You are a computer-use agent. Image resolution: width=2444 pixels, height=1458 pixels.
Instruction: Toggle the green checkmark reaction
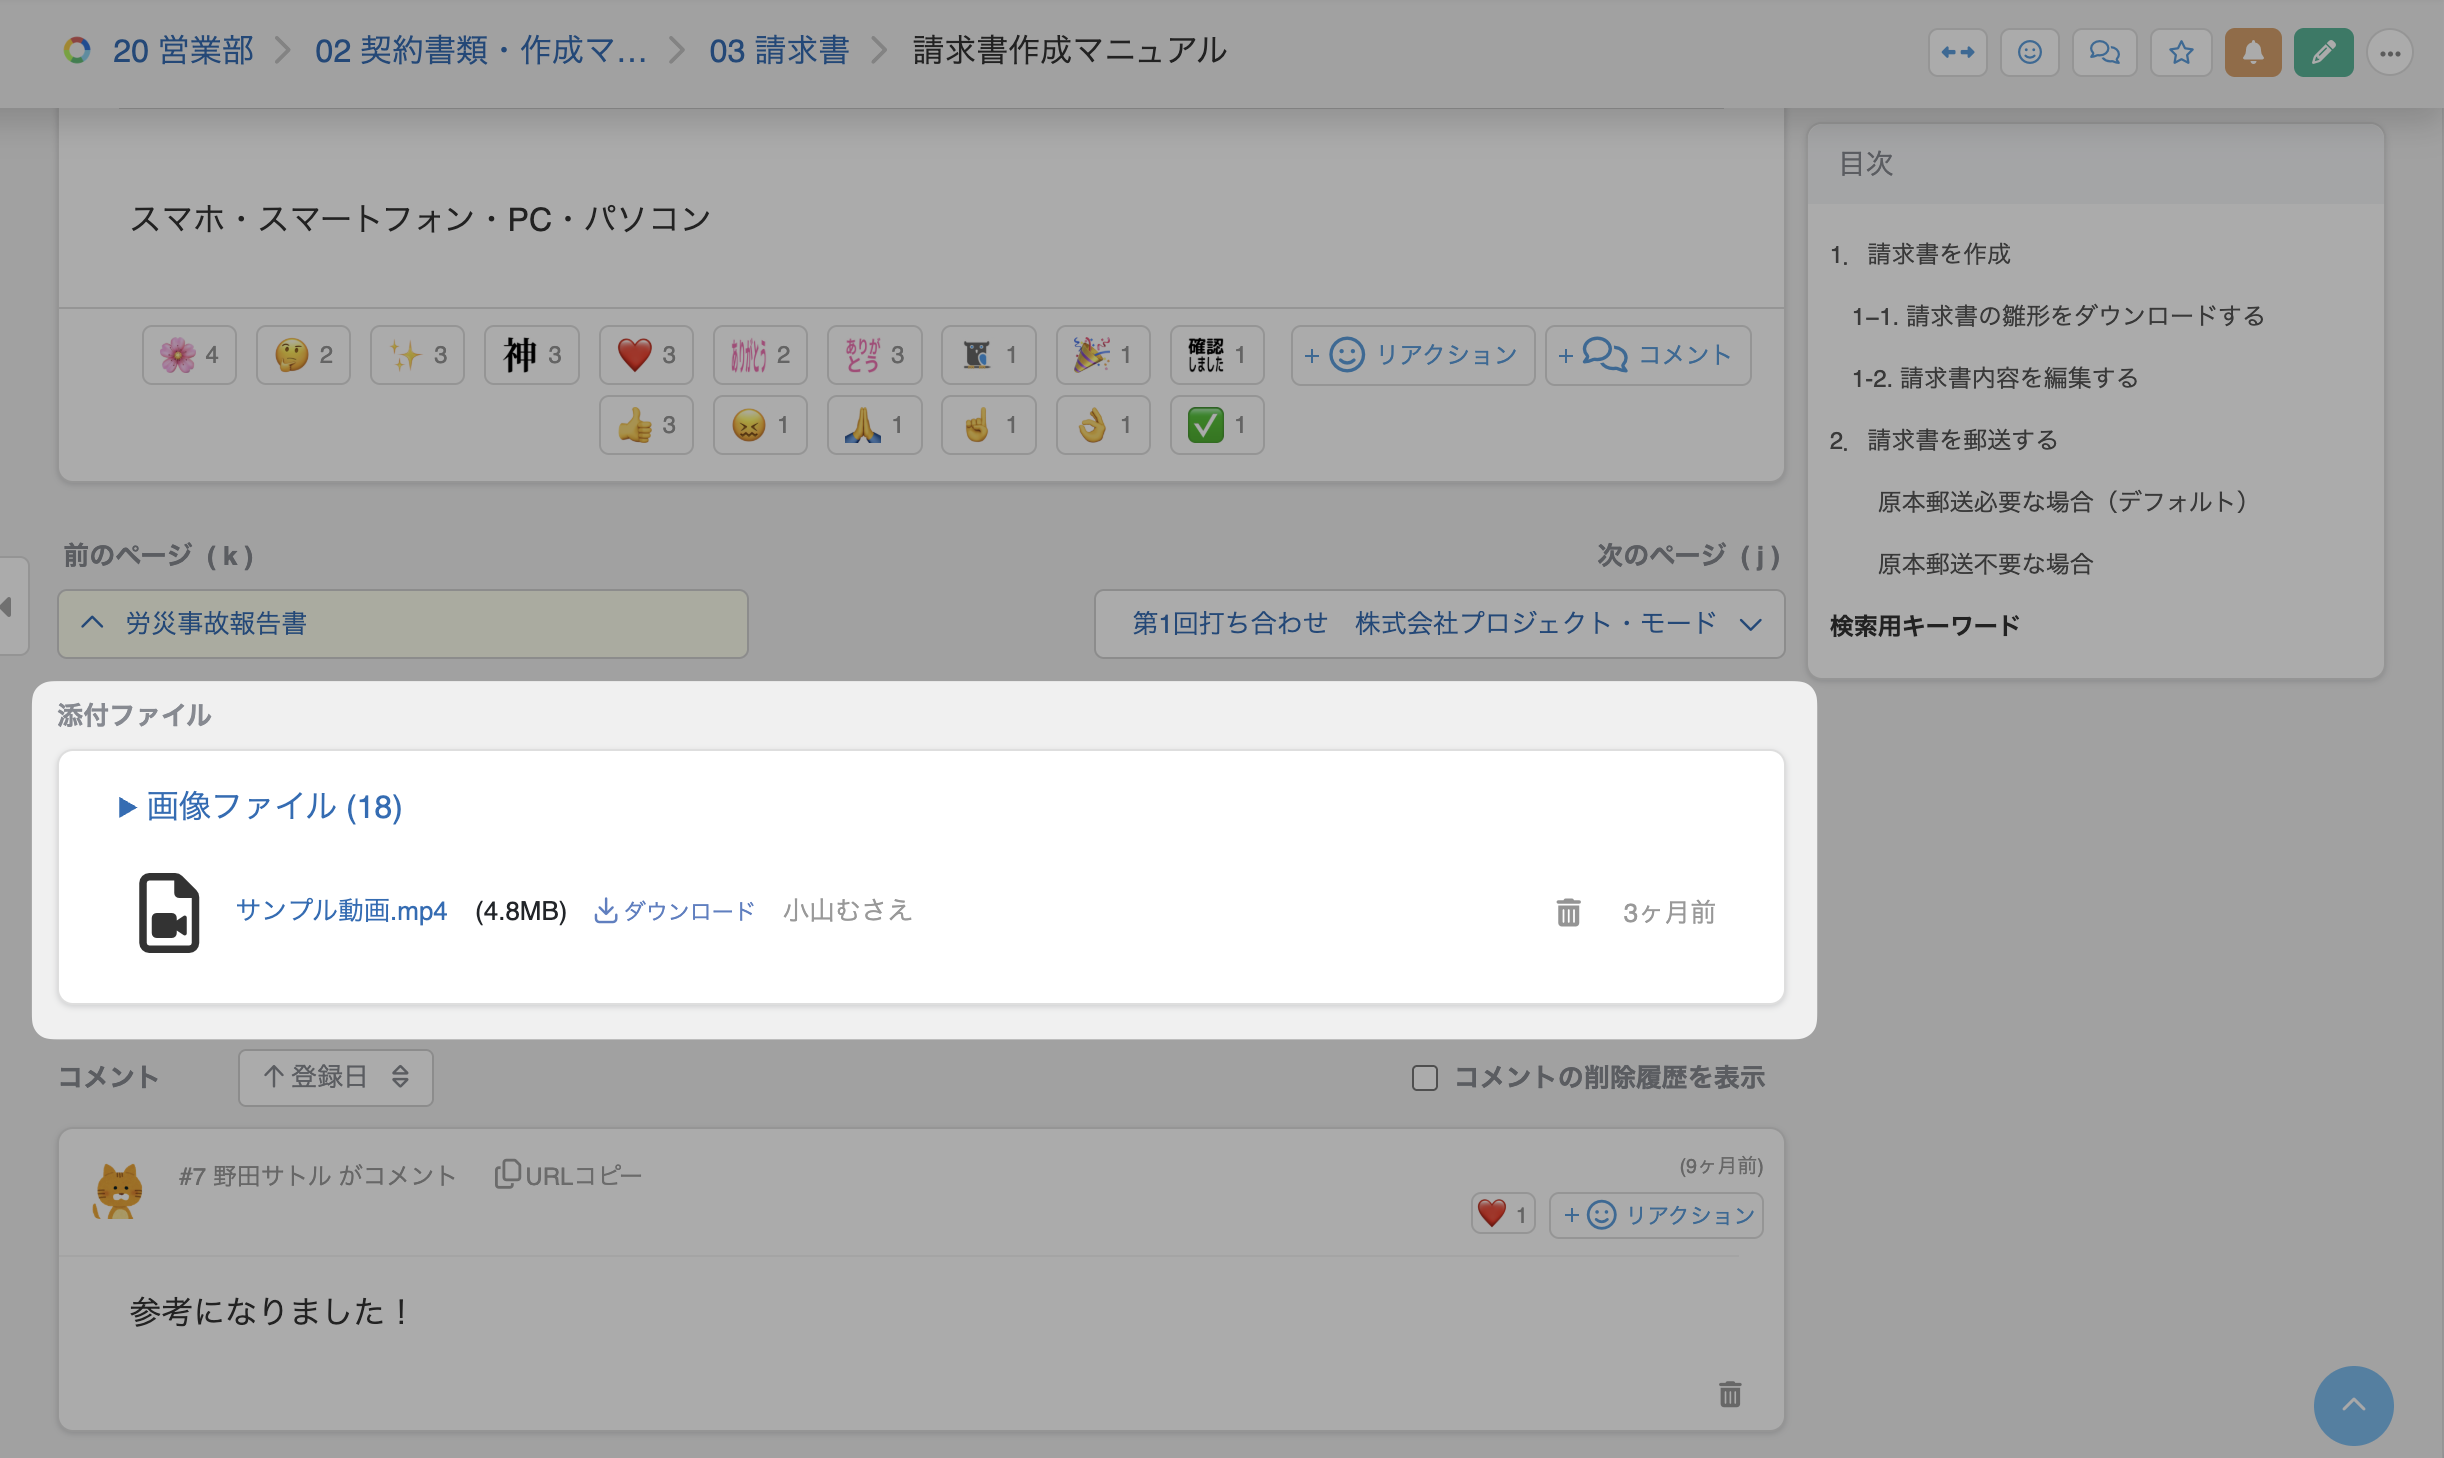pos(1216,425)
